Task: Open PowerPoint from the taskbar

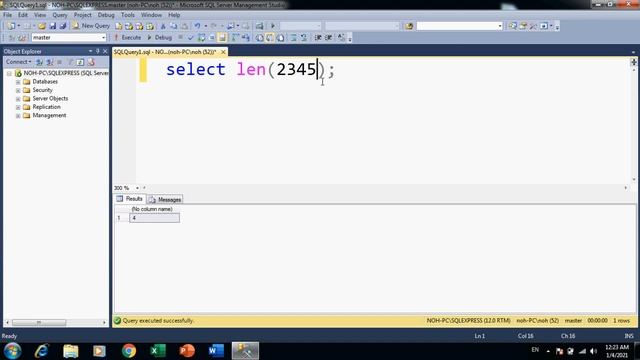Action: point(187,351)
